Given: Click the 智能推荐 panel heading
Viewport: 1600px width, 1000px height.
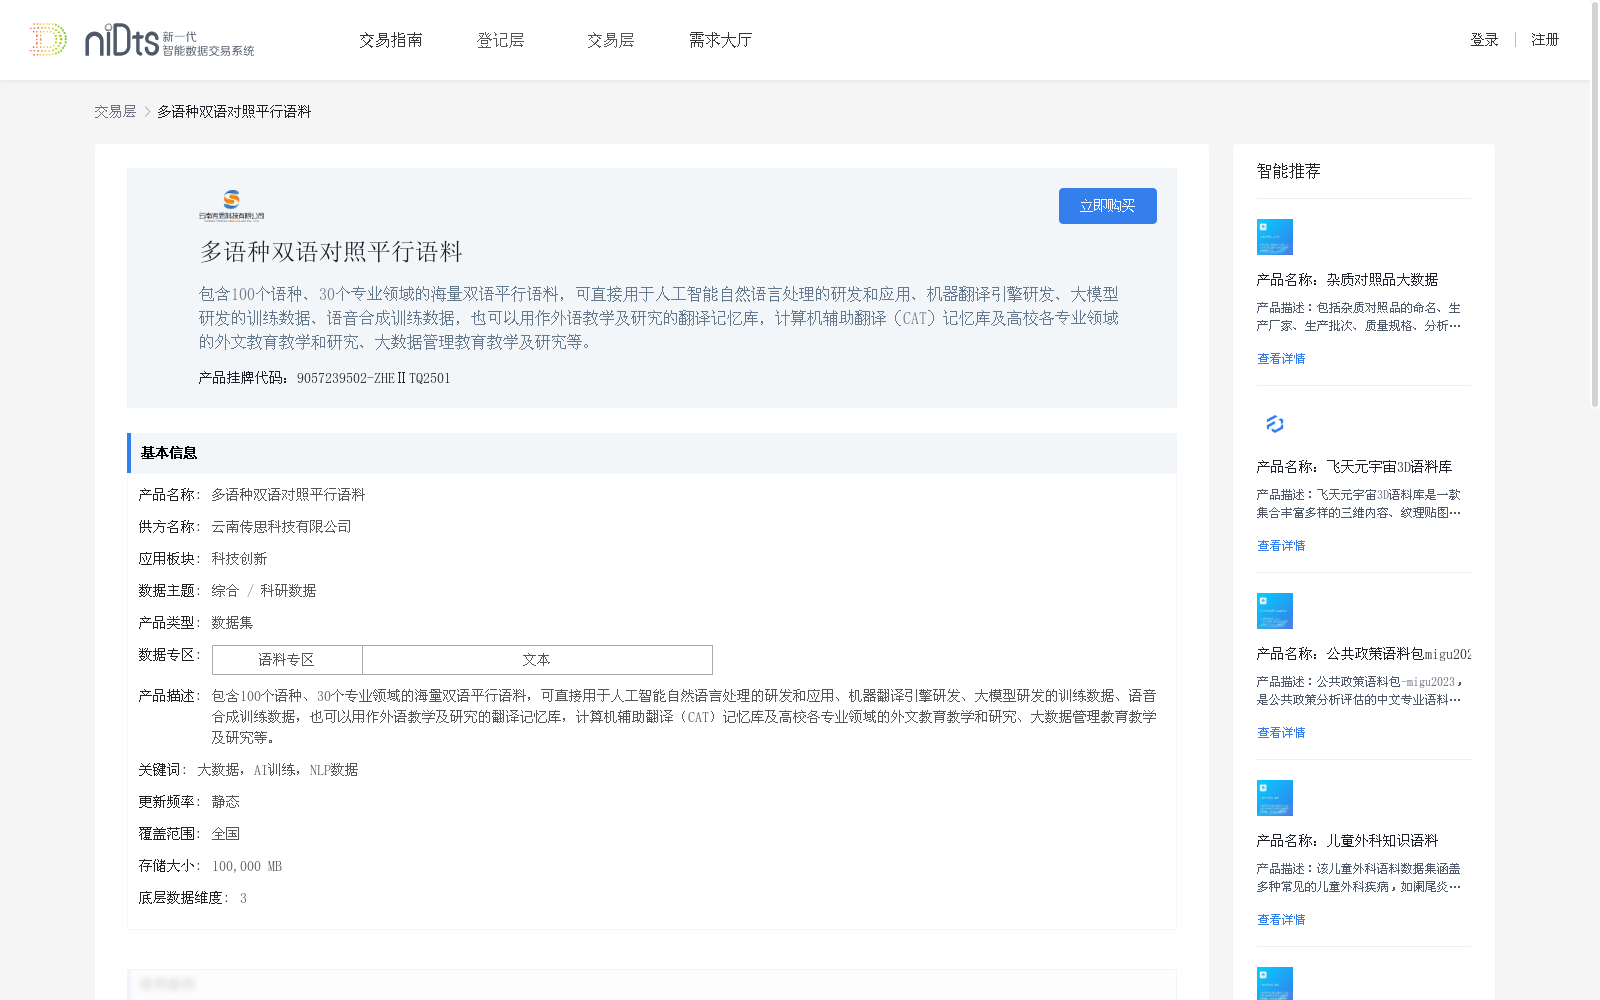Looking at the screenshot, I should pyautogui.click(x=1288, y=171).
